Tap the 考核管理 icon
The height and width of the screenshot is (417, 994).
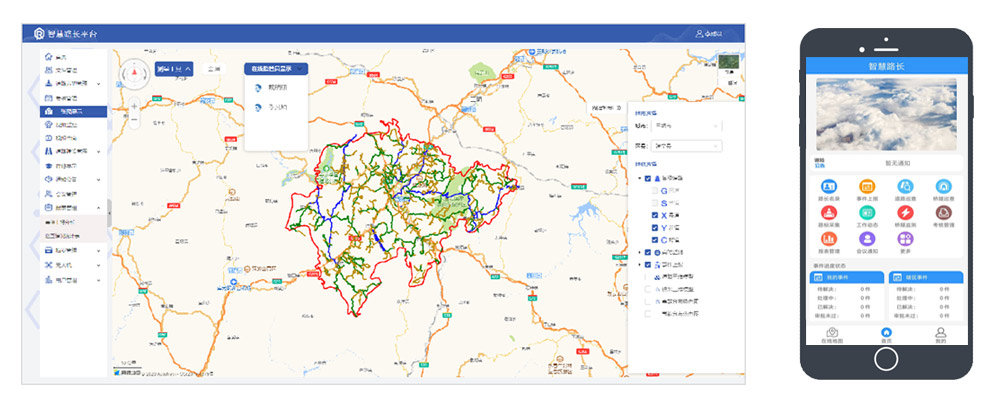942,214
